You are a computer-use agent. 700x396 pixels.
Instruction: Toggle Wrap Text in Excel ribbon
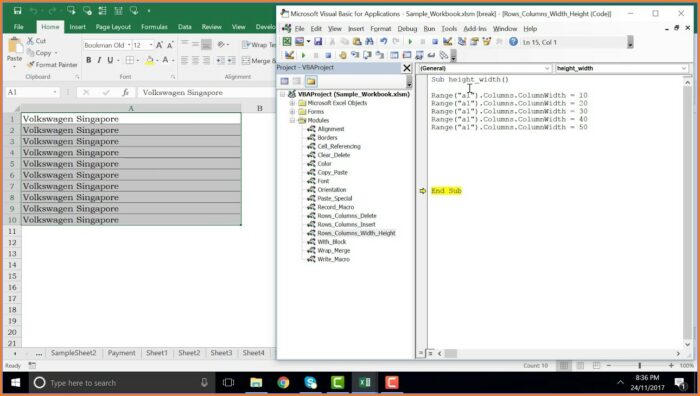pyautogui.click(x=258, y=45)
